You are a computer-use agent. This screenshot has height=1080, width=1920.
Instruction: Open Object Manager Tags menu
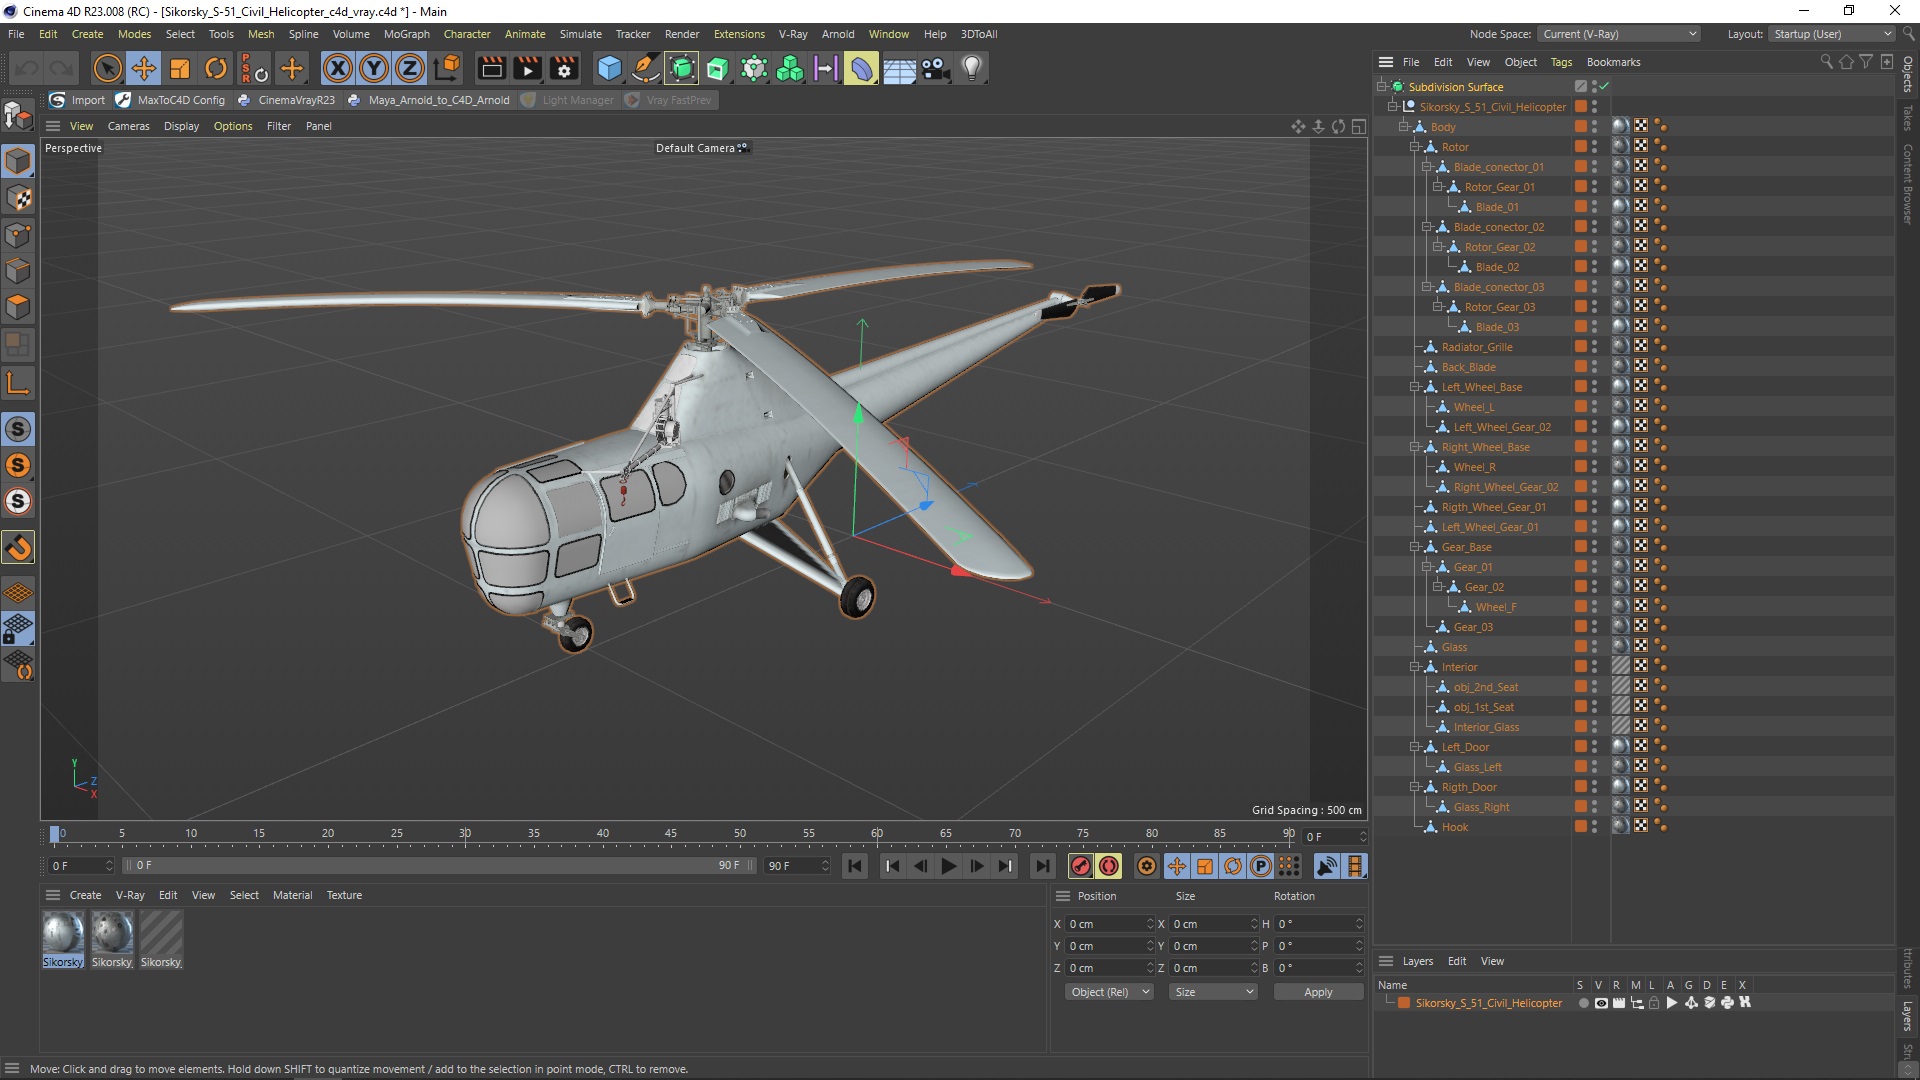click(x=1561, y=62)
